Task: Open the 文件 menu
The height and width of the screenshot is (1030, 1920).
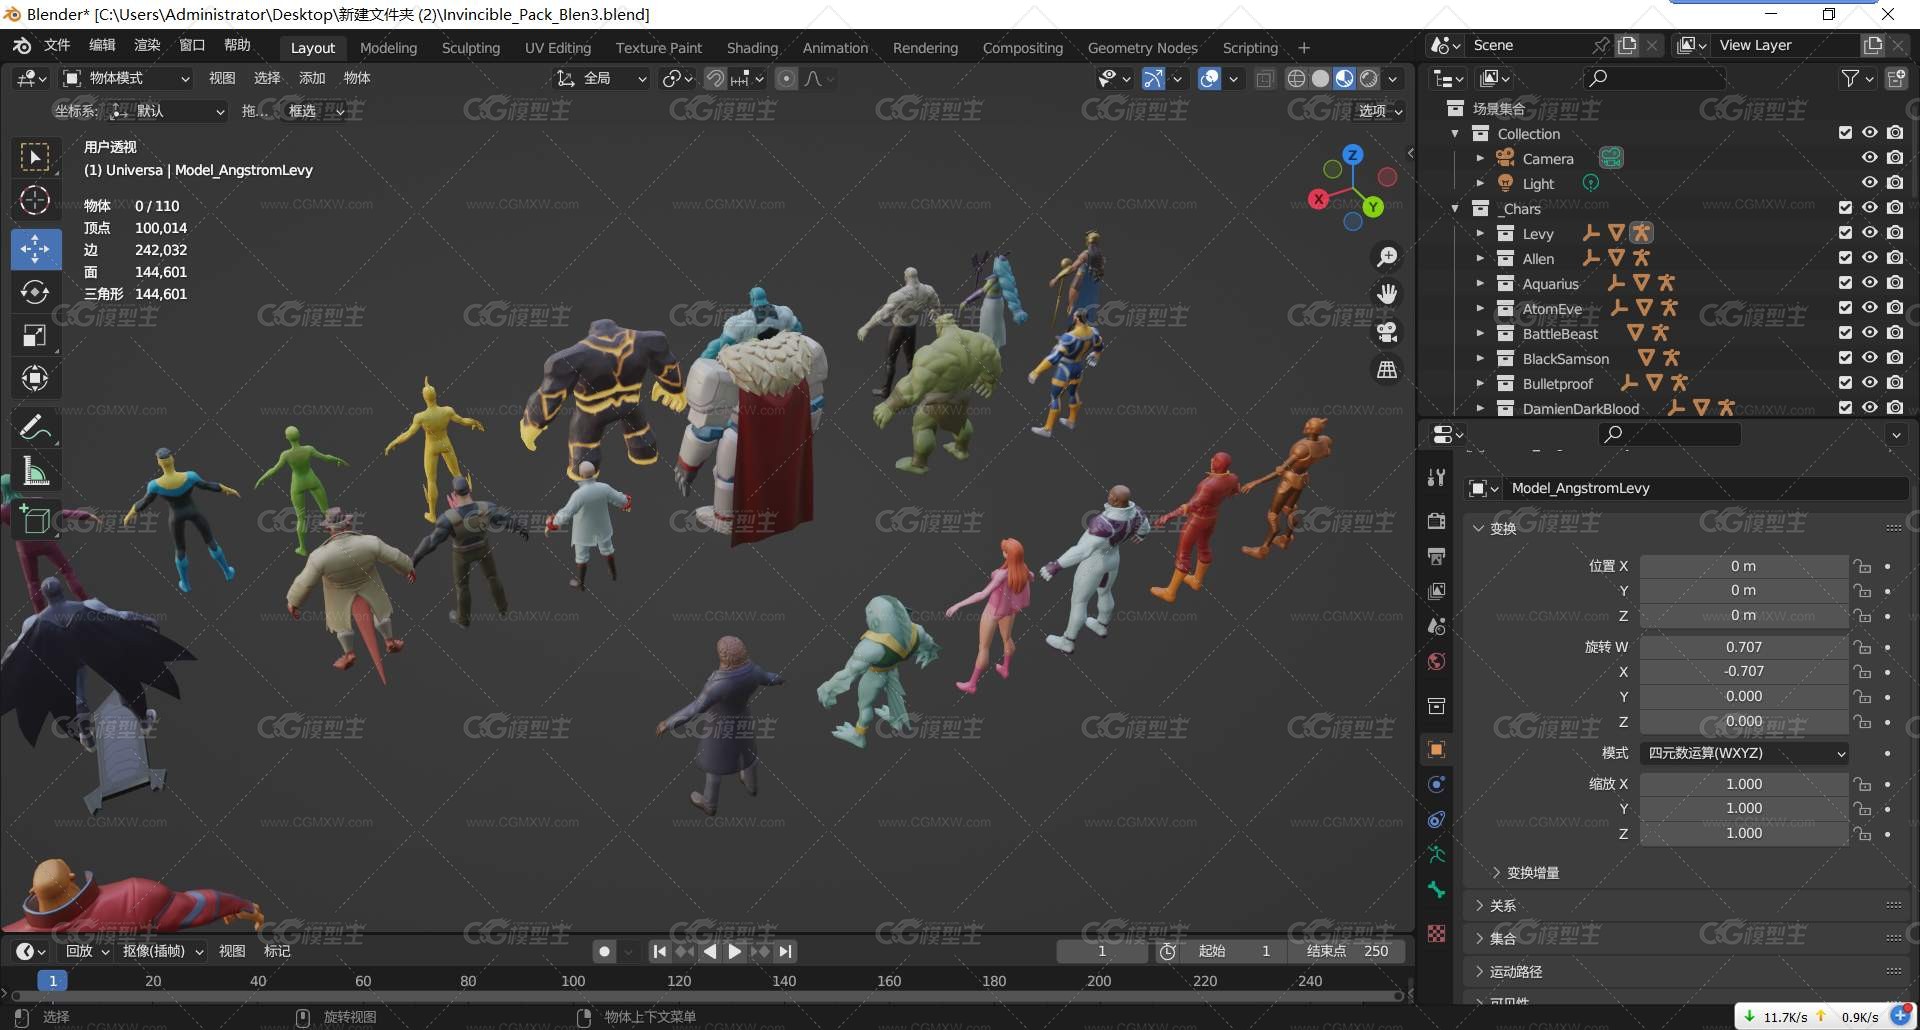Action: (x=57, y=46)
